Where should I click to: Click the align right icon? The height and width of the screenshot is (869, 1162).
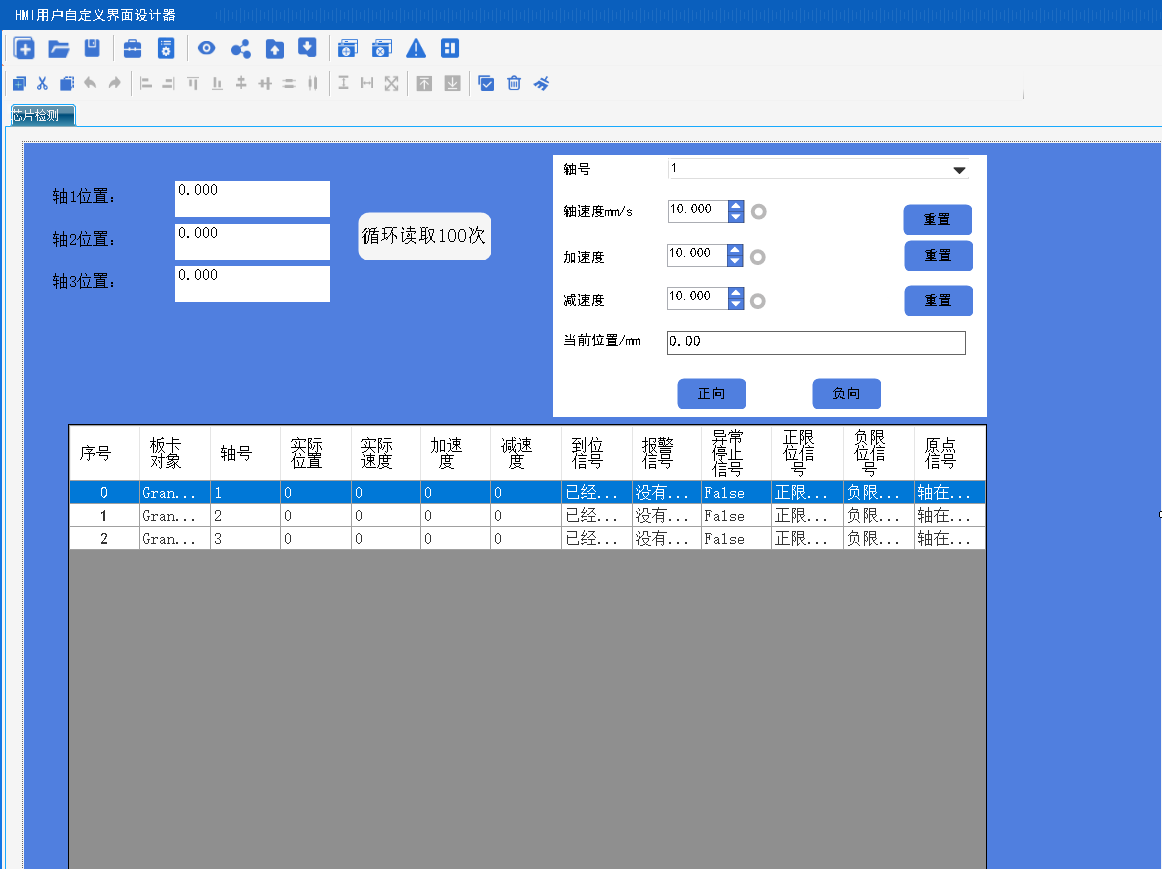tap(168, 84)
